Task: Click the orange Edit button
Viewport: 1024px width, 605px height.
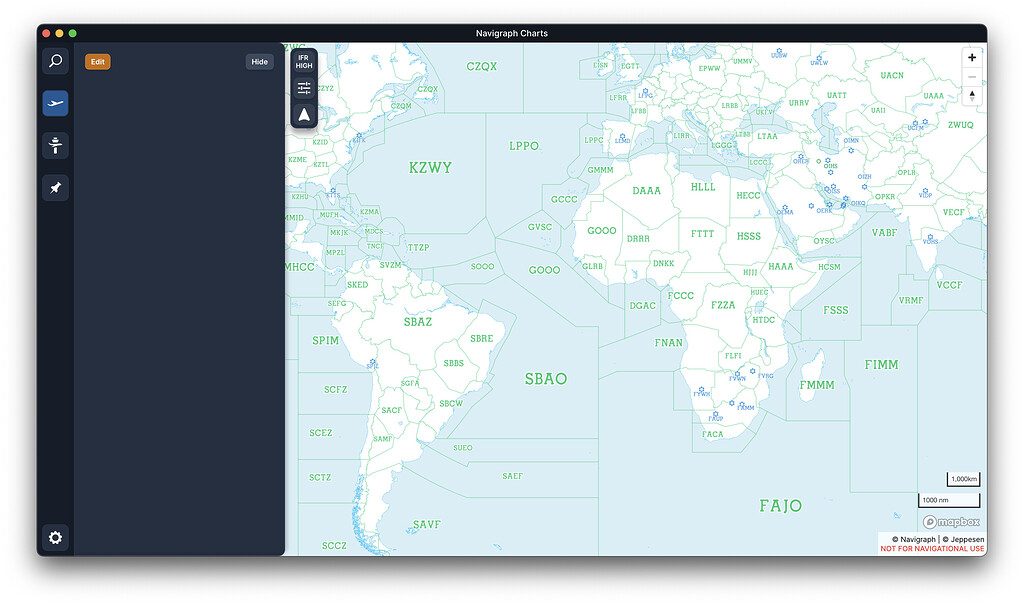Action: [x=97, y=61]
